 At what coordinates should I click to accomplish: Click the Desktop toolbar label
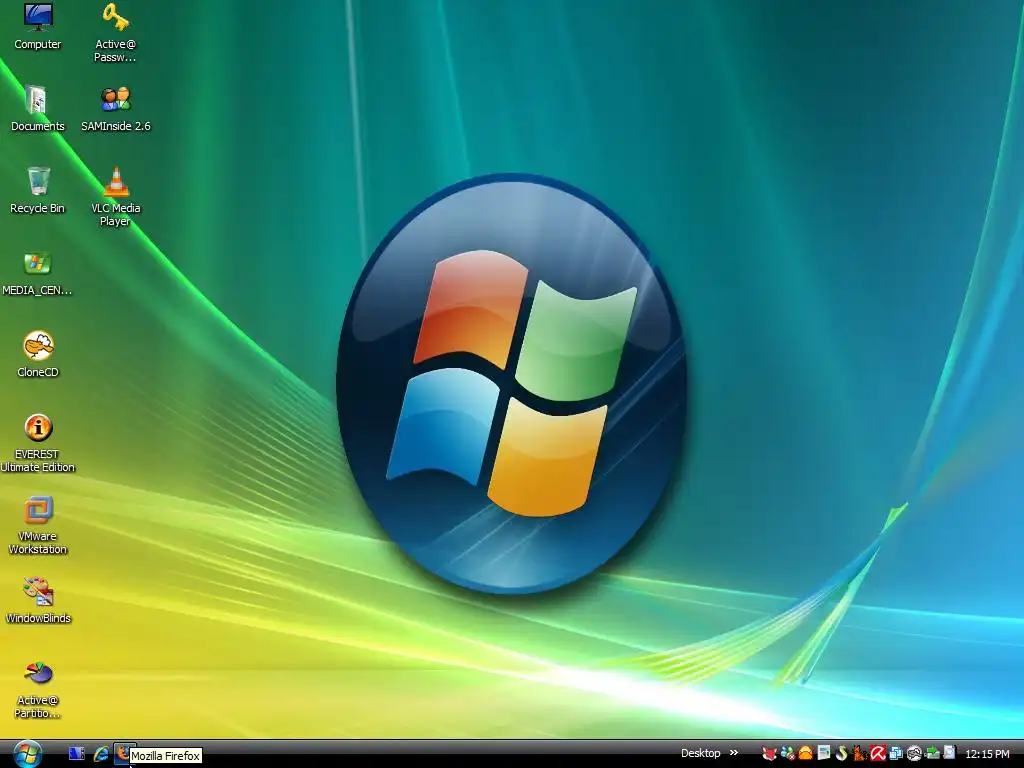click(701, 753)
